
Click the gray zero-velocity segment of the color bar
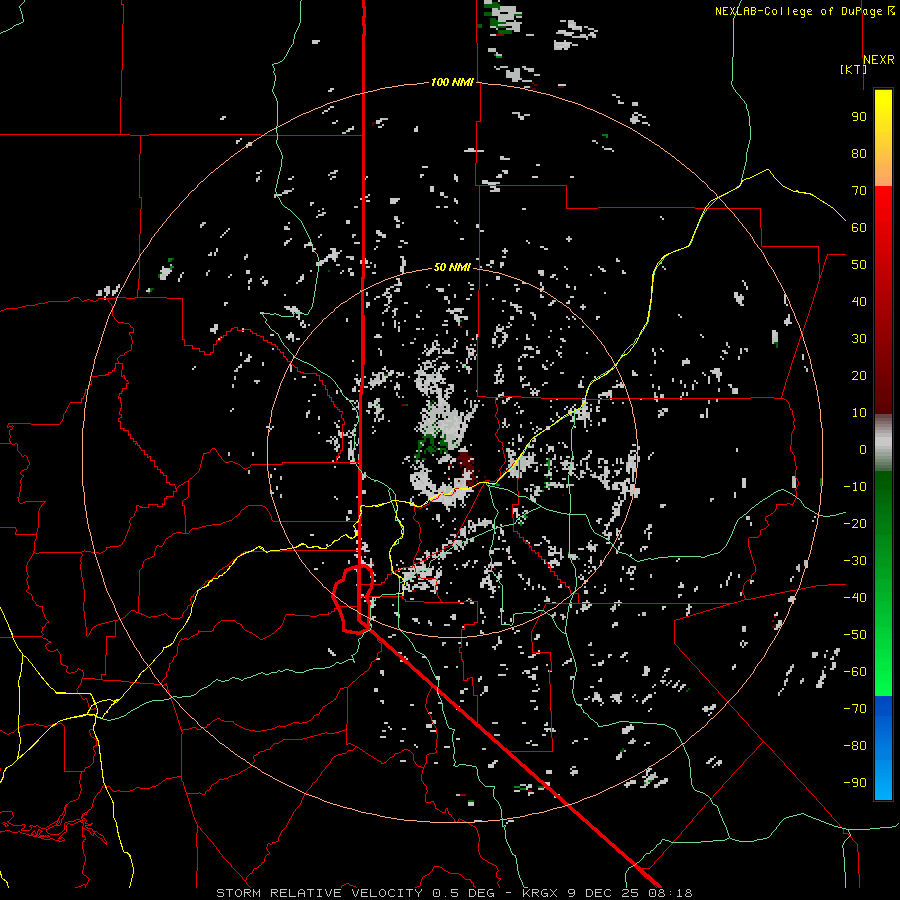coord(883,443)
